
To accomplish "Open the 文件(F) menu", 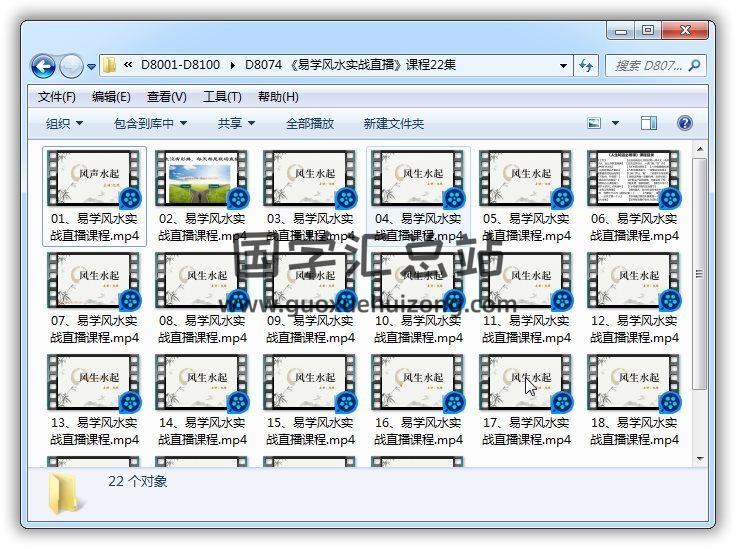I will [57, 97].
